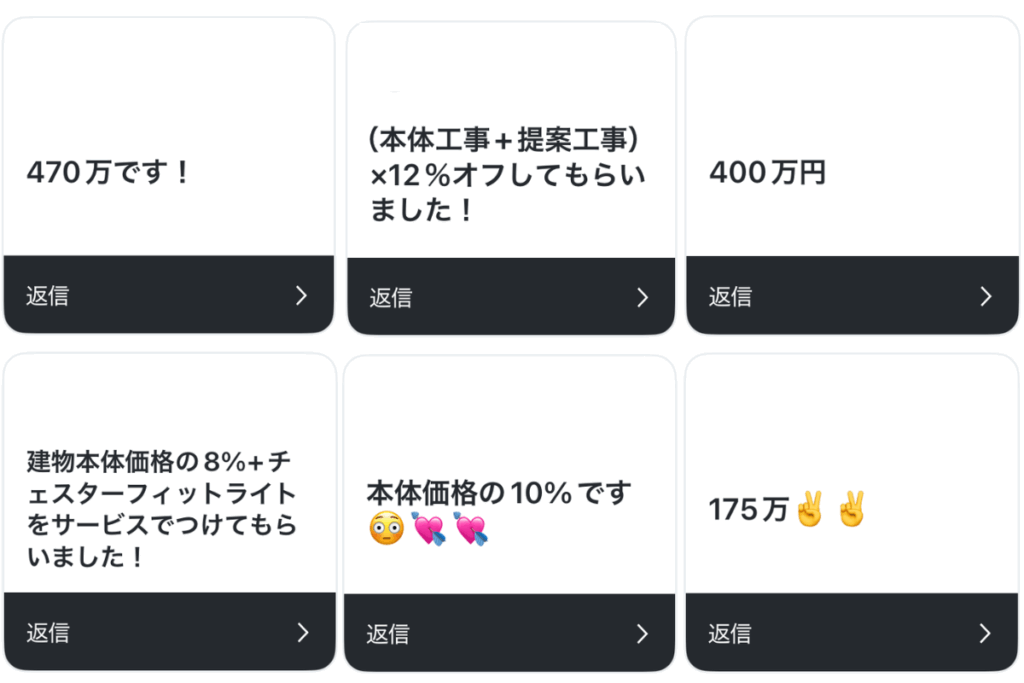This screenshot has width=1024, height=683.
Task: Click the second heart with arrow emoji
Action: [471, 529]
